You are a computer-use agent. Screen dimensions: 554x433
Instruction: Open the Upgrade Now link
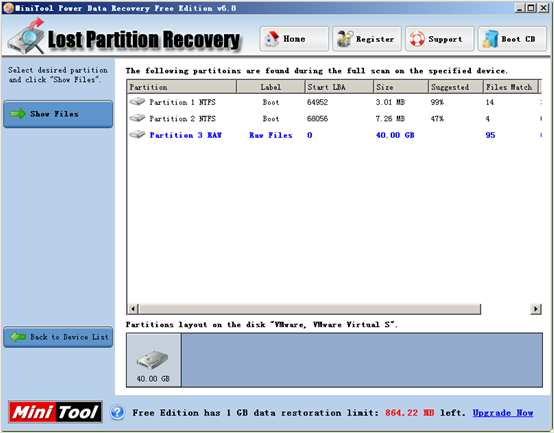click(503, 413)
